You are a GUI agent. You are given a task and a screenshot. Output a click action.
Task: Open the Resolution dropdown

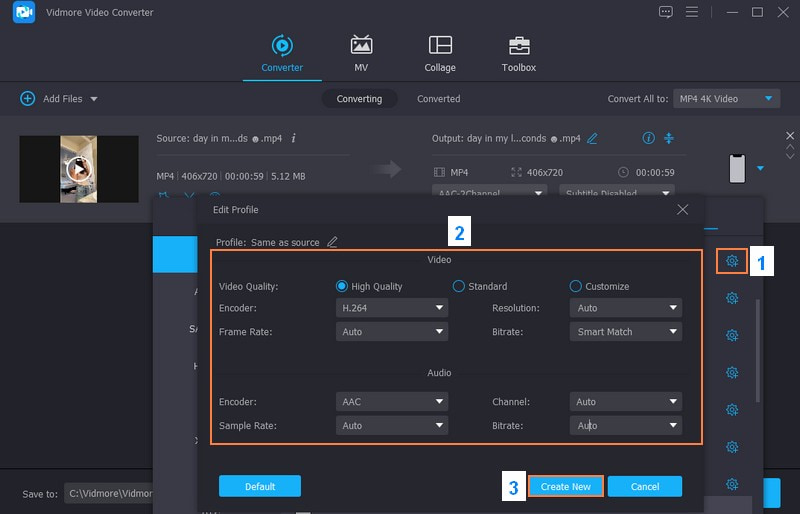(x=628, y=309)
